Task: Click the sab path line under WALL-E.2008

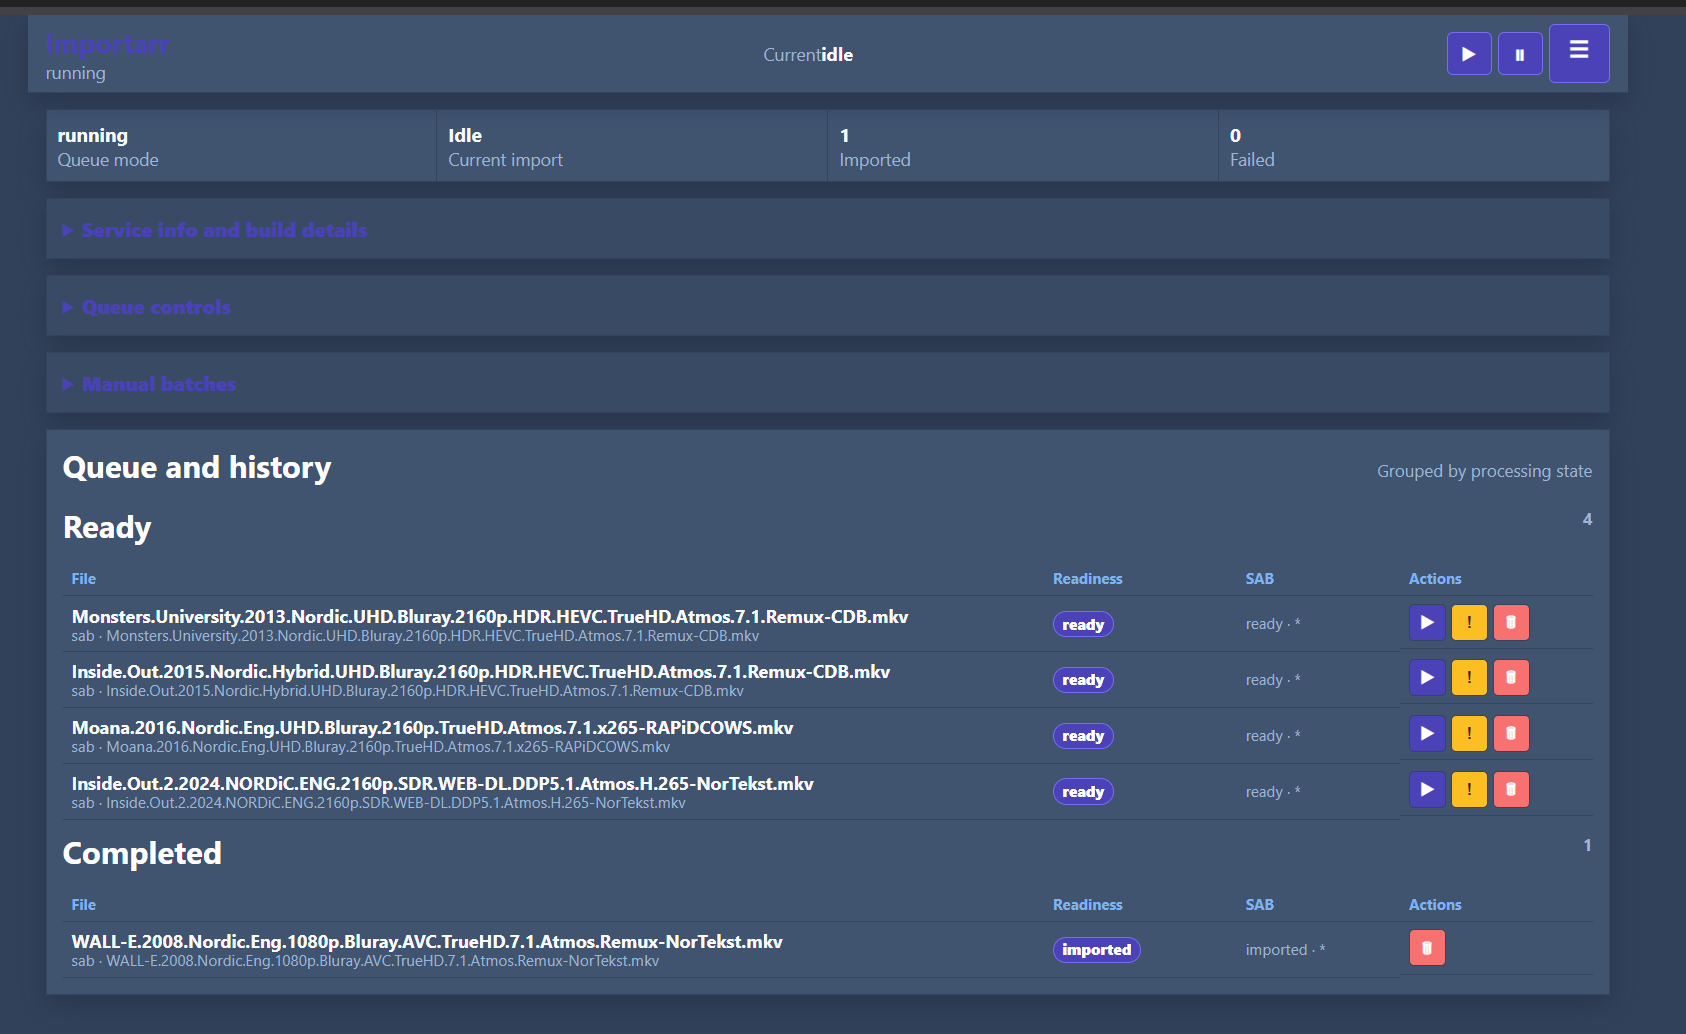Action: (x=365, y=961)
